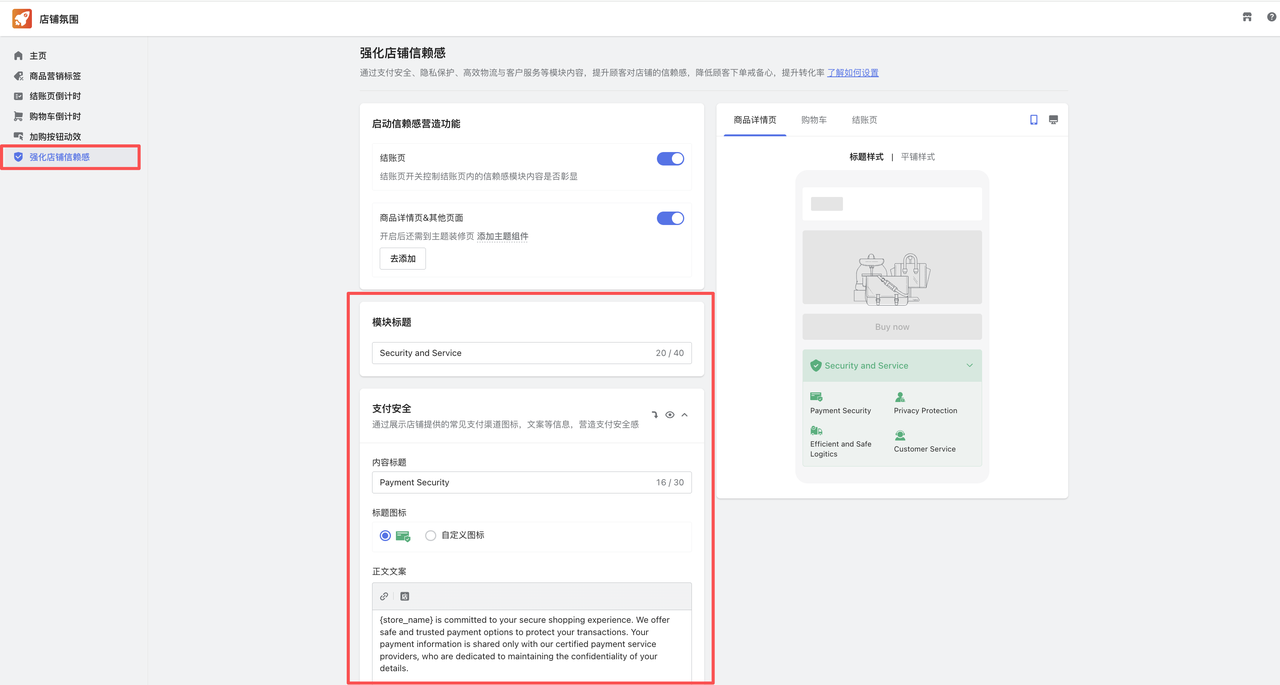Click the move/reorder arrow icon in 支付安全 section
The height and width of the screenshot is (685, 1280).
pyautogui.click(x=654, y=414)
